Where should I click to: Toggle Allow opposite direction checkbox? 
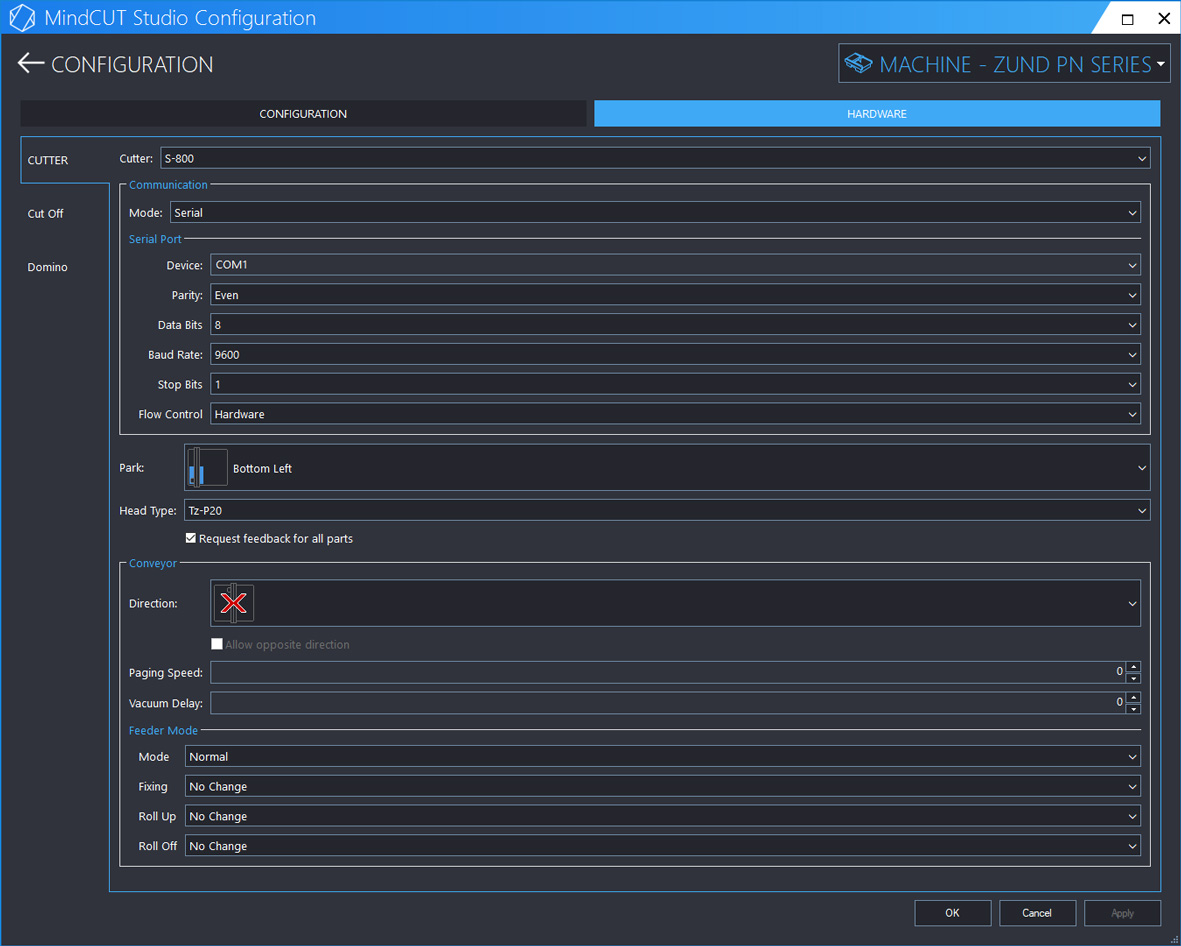tap(217, 644)
